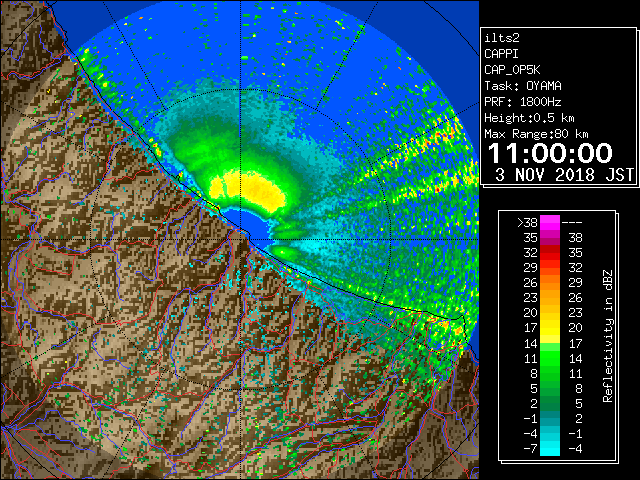This screenshot has width=640, height=480.
Task: Click the 'Max Range:80 km' line
Action: click(536, 134)
